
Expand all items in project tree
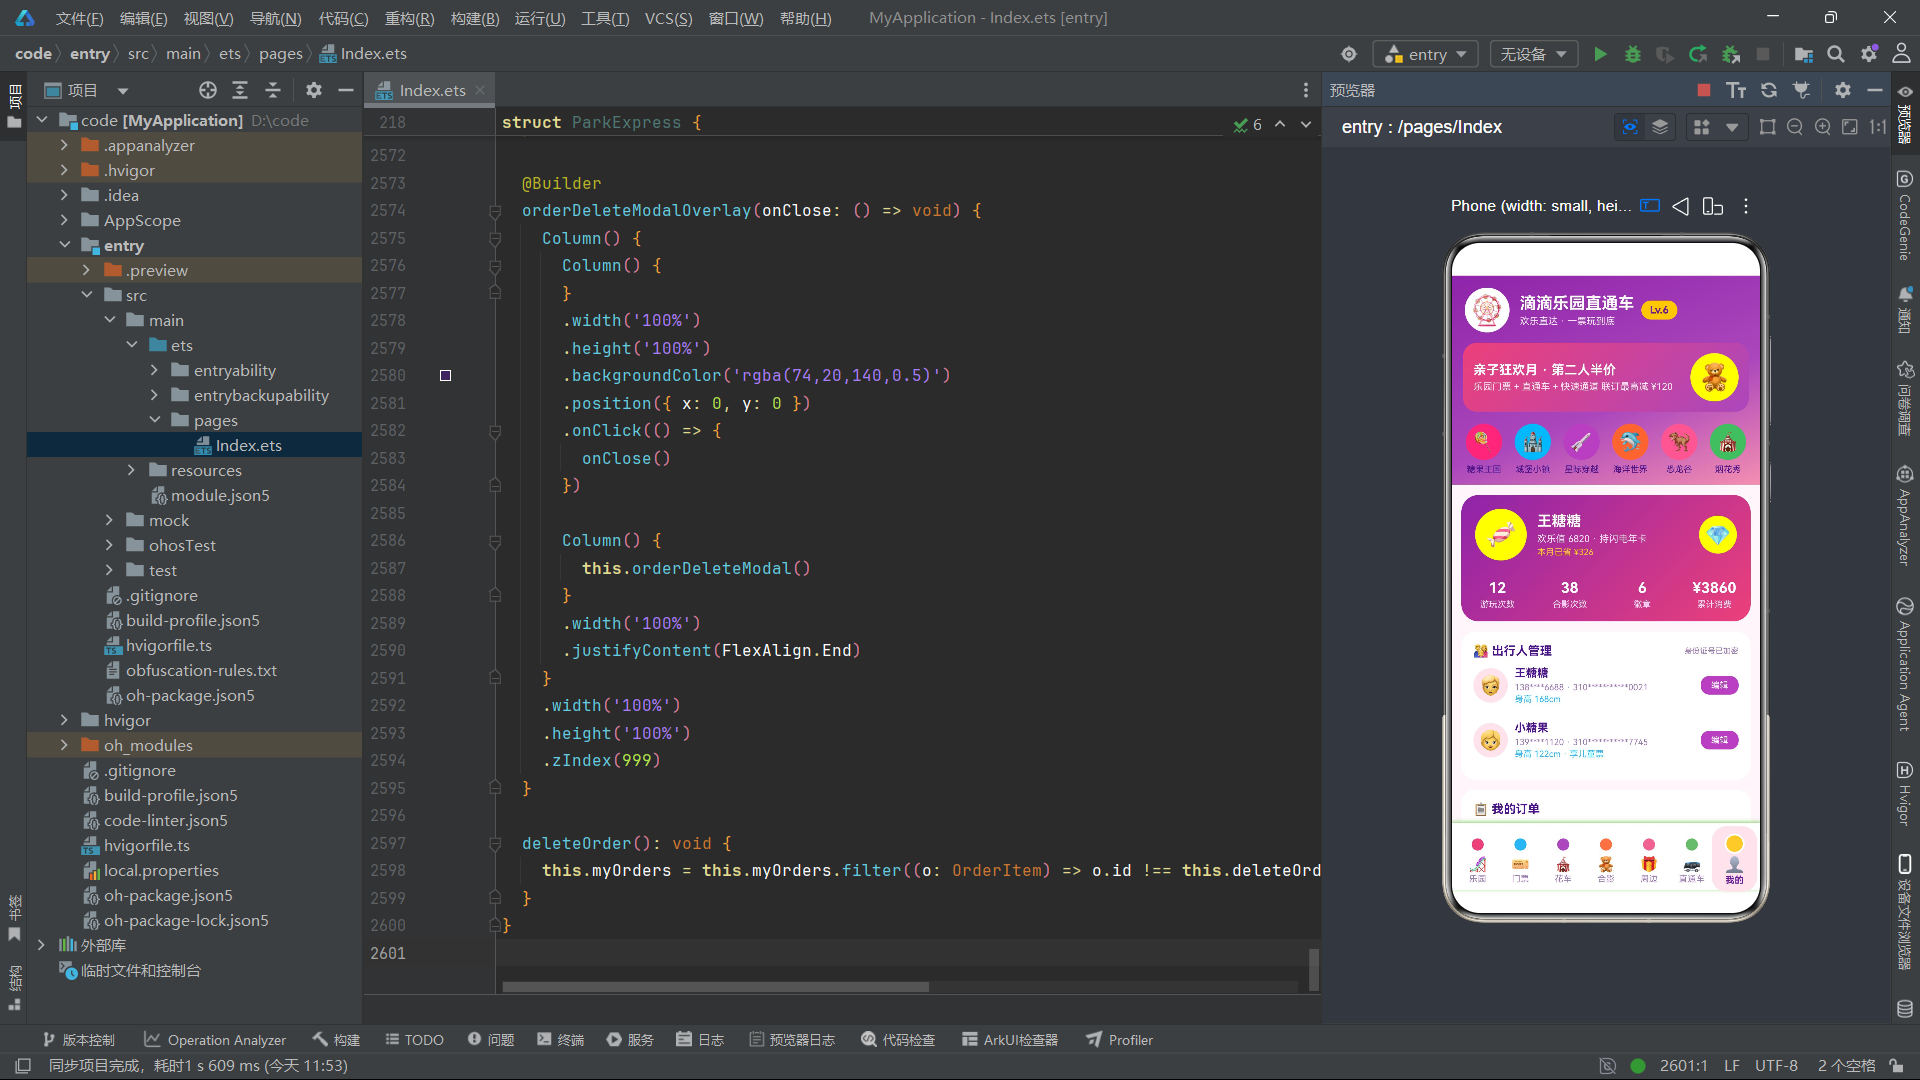click(240, 90)
